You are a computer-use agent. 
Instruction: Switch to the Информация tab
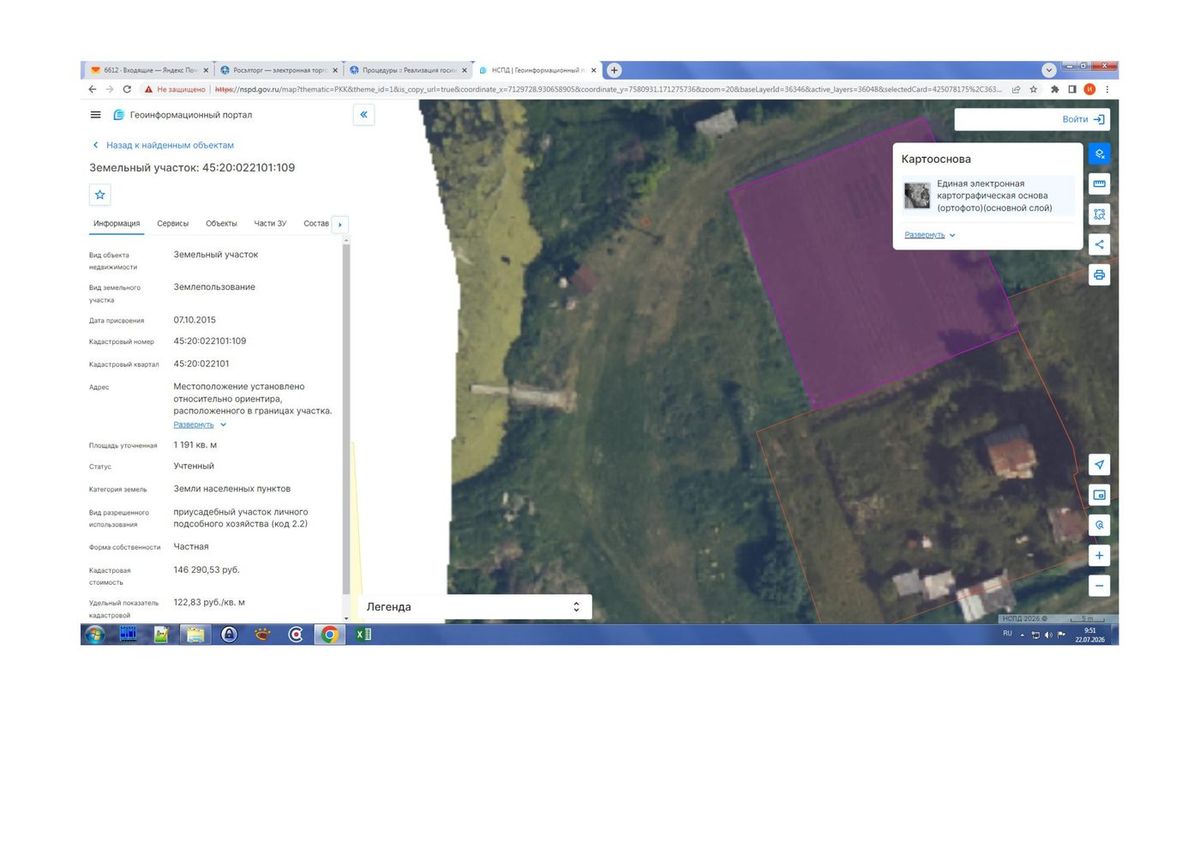pyautogui.click(x=116, y=224)
